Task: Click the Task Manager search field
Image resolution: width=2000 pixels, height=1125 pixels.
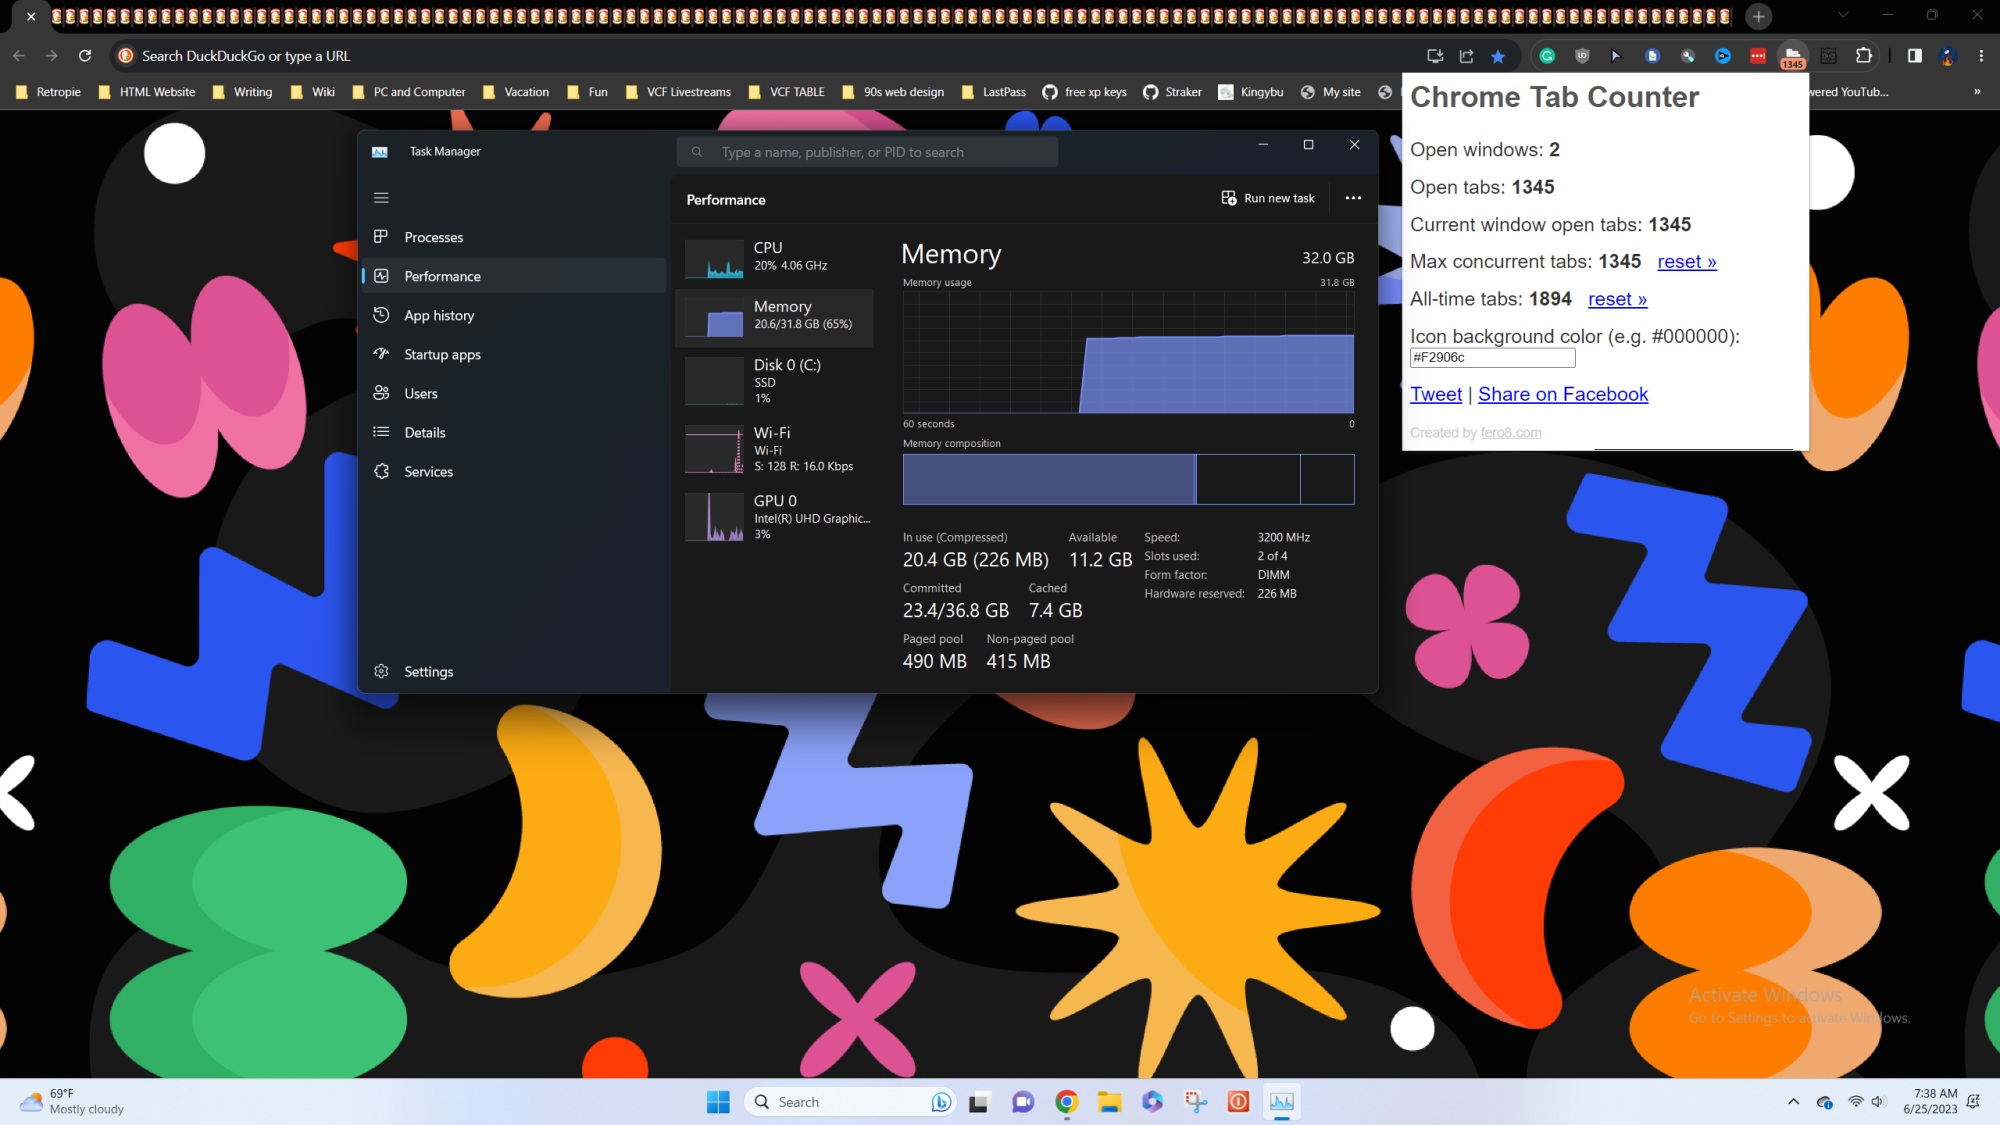Action: (x=867, y=151)
